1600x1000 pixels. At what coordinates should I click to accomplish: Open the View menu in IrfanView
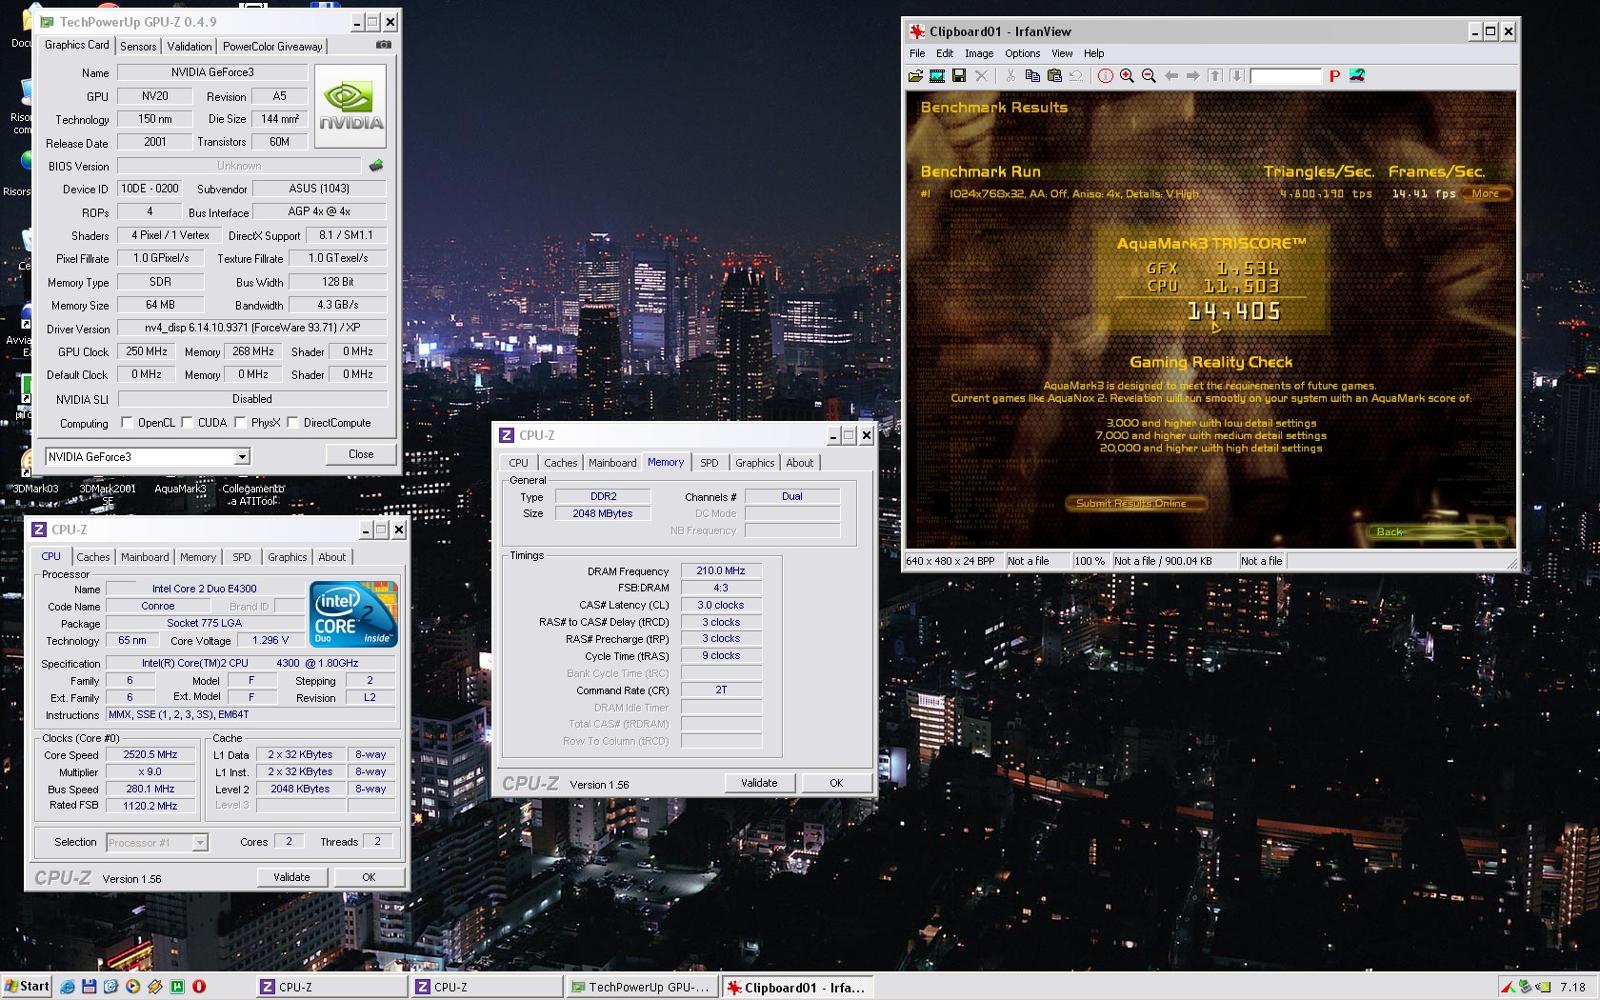1062,54
